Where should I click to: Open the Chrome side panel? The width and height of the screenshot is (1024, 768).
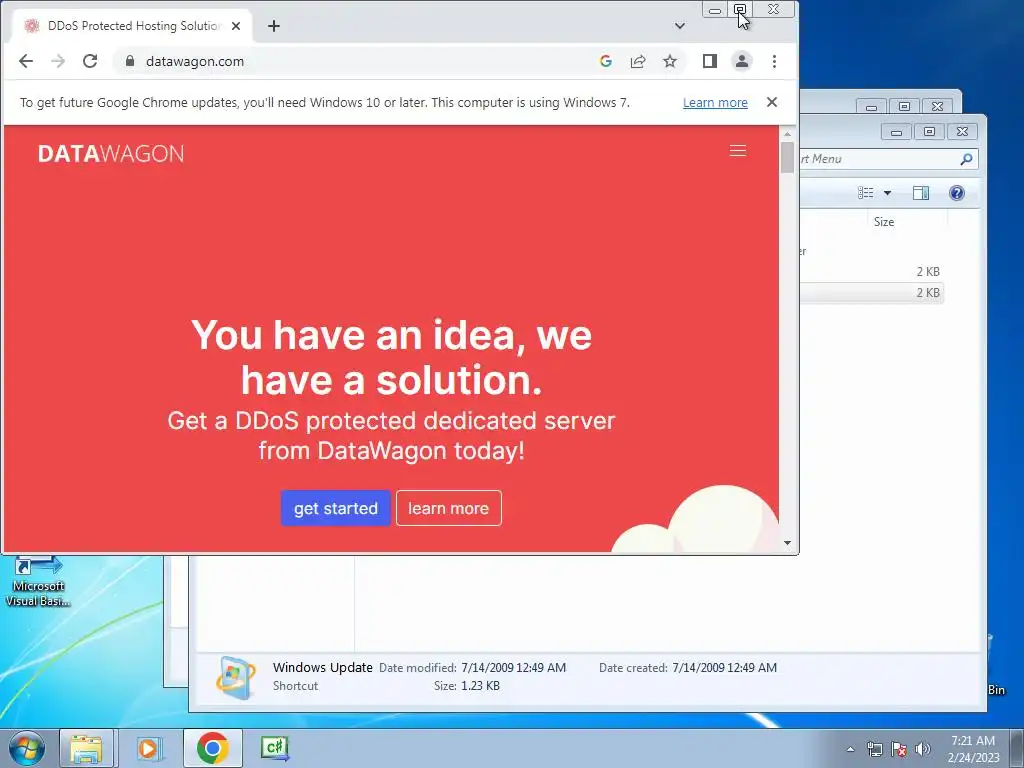710,61
